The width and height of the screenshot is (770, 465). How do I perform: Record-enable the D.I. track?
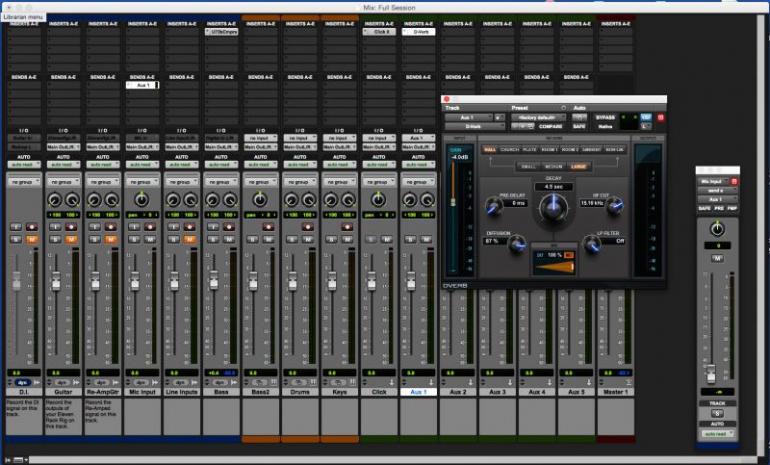pos(32,227)
